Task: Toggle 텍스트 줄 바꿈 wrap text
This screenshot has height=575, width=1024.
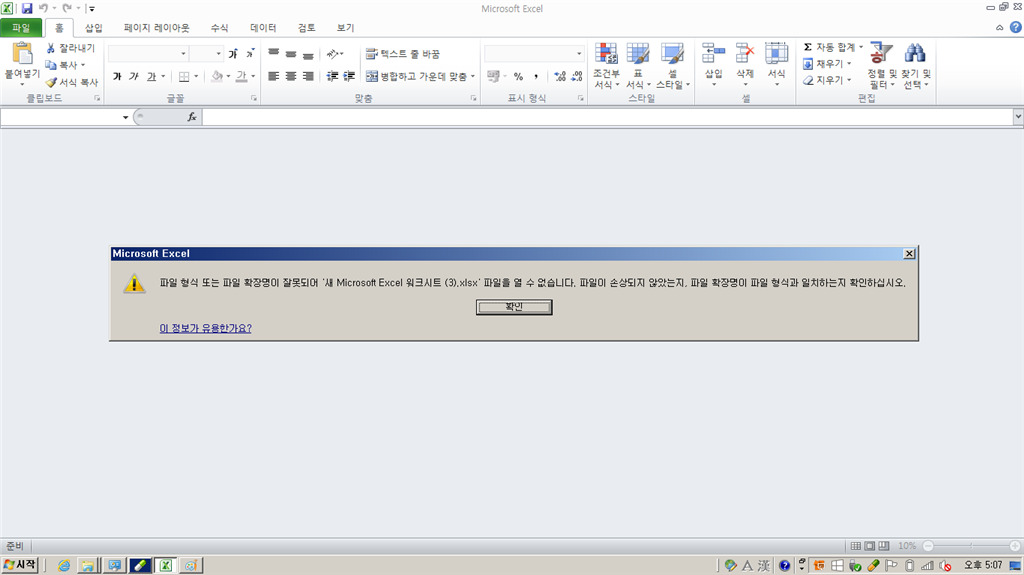Action: (403, 54)
